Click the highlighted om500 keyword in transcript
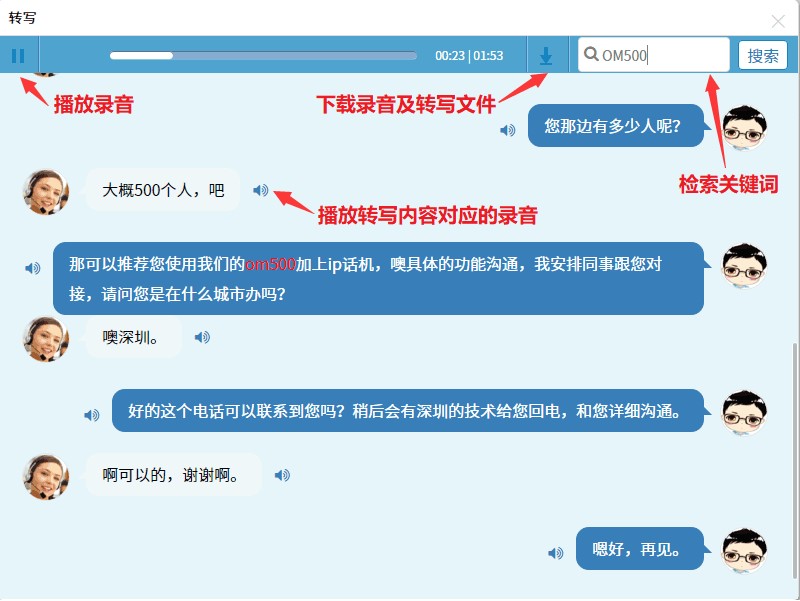 (x=270, y=265)
